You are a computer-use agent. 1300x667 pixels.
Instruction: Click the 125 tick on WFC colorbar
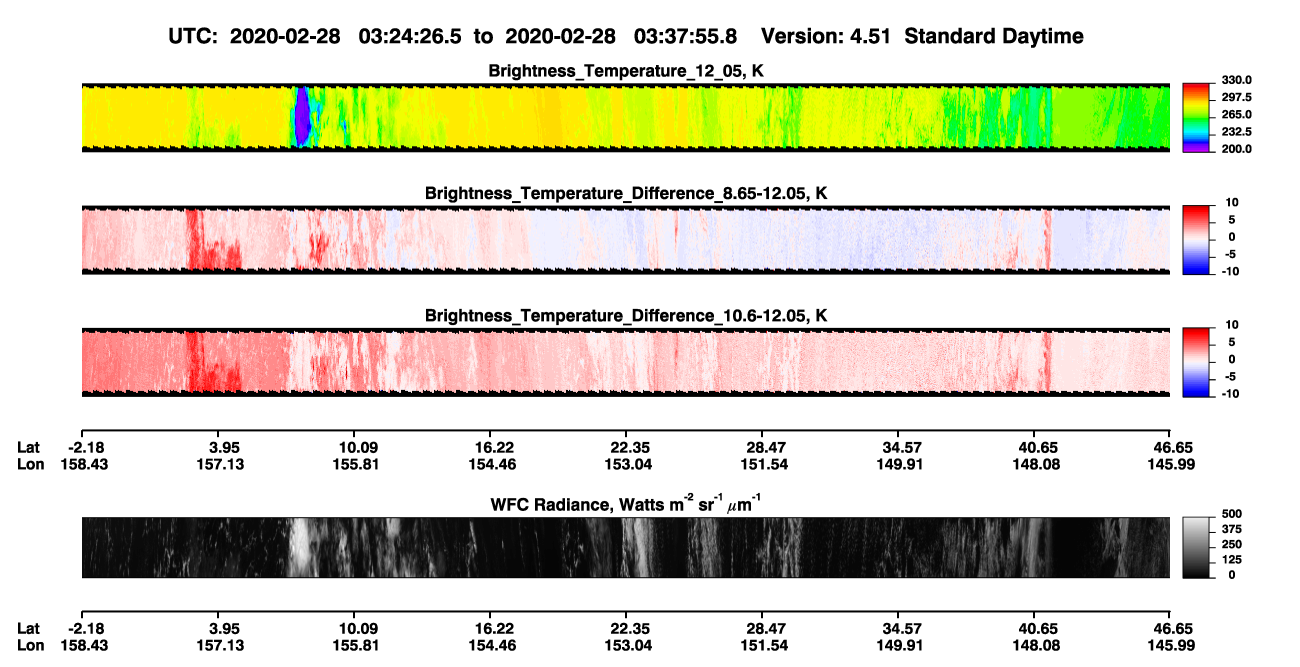[x=1232, y=559]
